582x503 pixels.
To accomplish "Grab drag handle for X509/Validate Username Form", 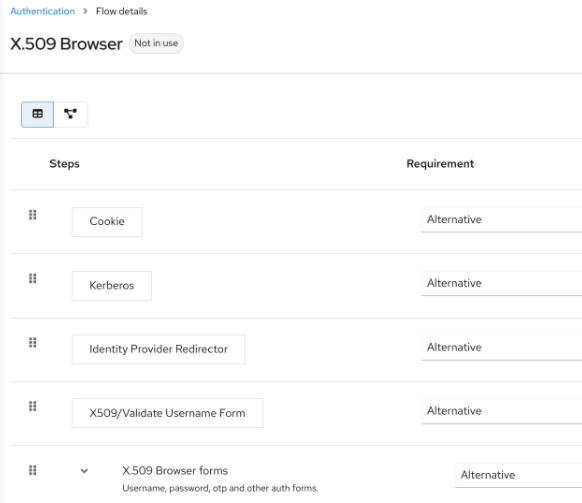I will pyautogui.click(x=33, y=406).
